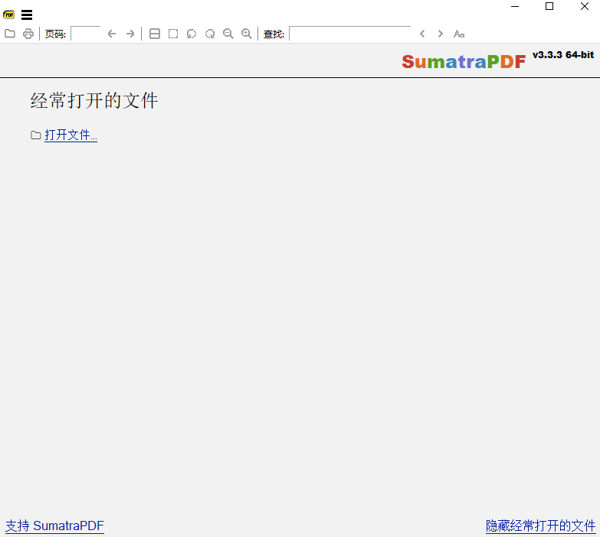Image resolution: width=600 pixels, height=537 pixels.
Task: Find previous search result arrow
Action: click(422, 34)
